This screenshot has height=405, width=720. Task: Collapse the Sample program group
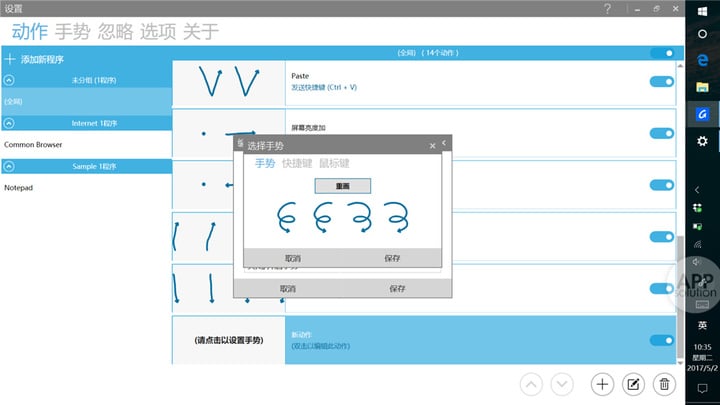(9, 166)
